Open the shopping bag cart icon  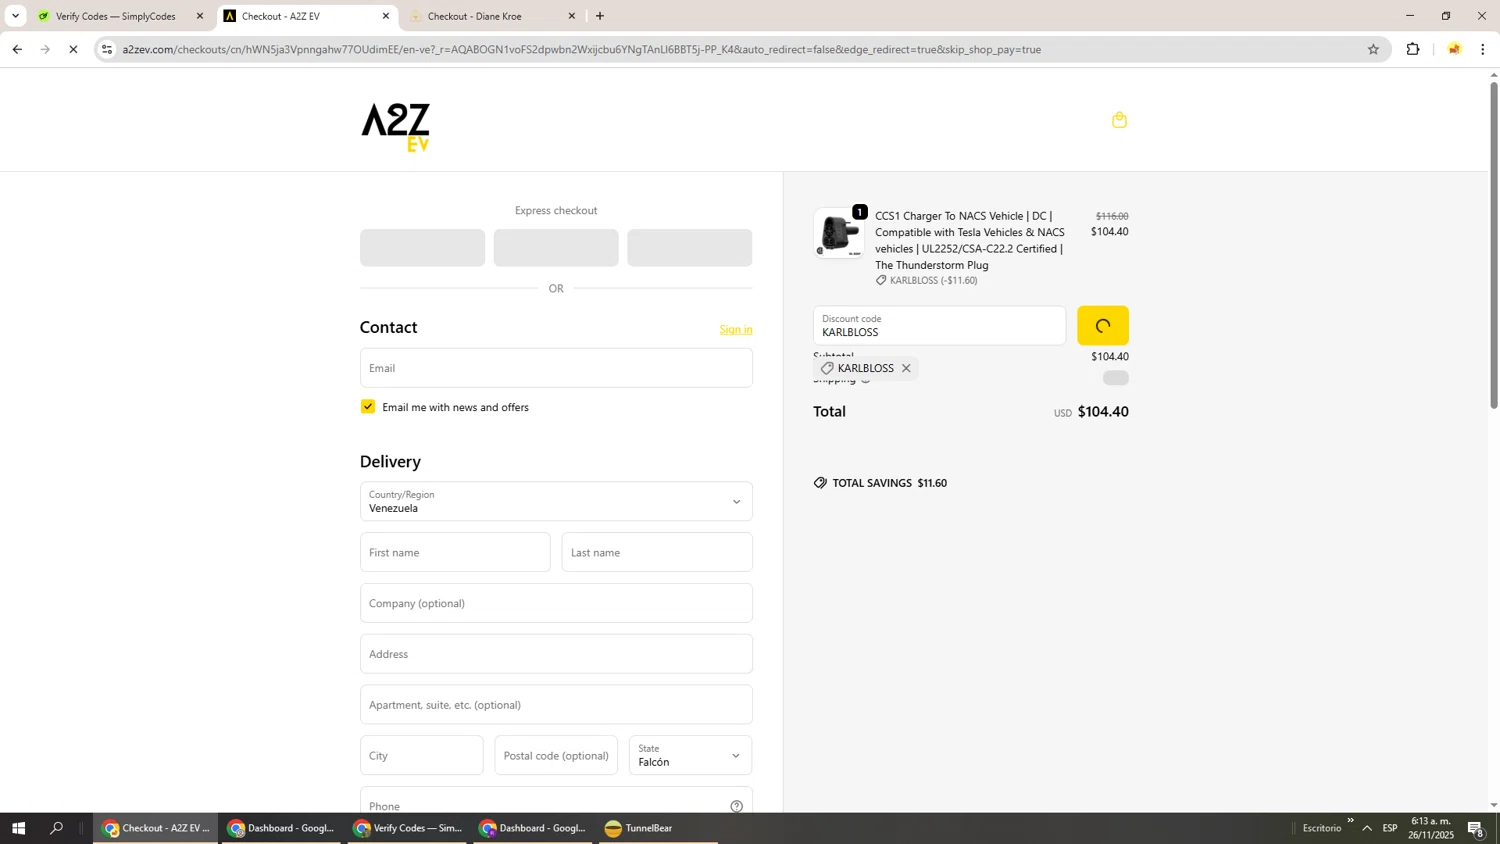point(1119,120)
